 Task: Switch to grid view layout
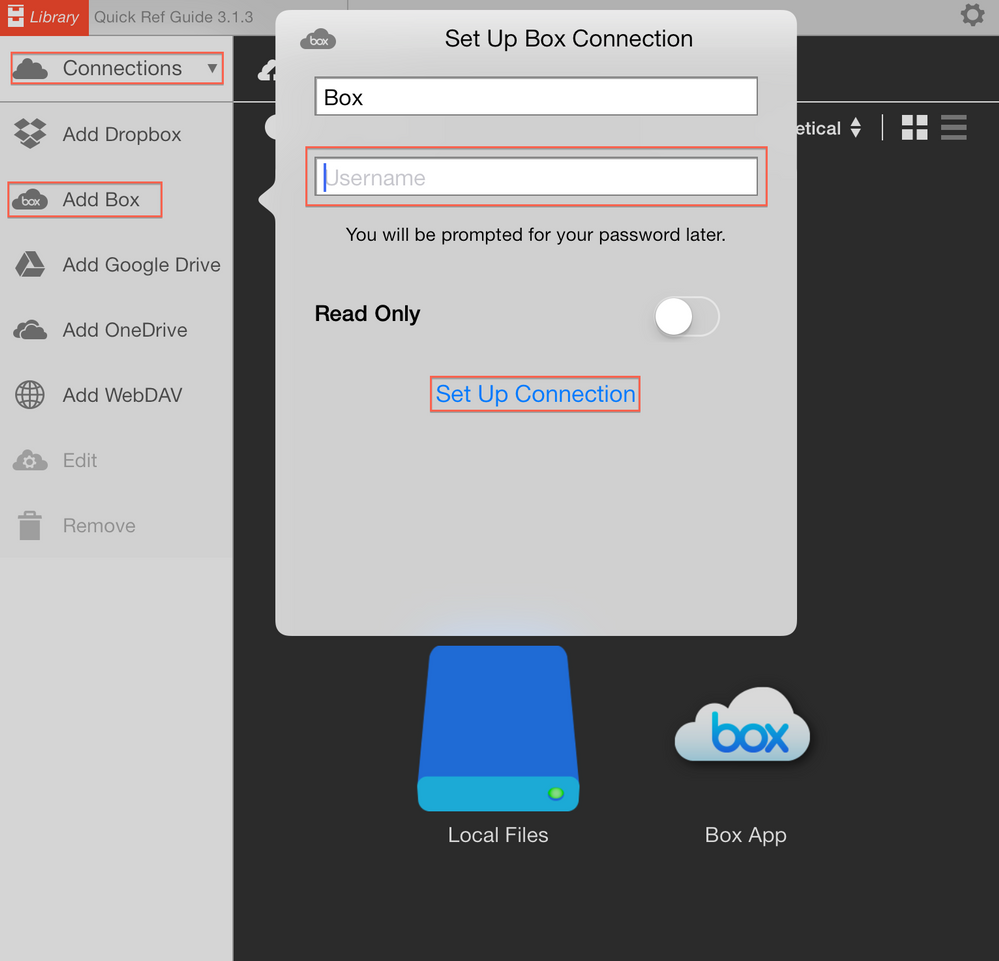tap(913, 127)
